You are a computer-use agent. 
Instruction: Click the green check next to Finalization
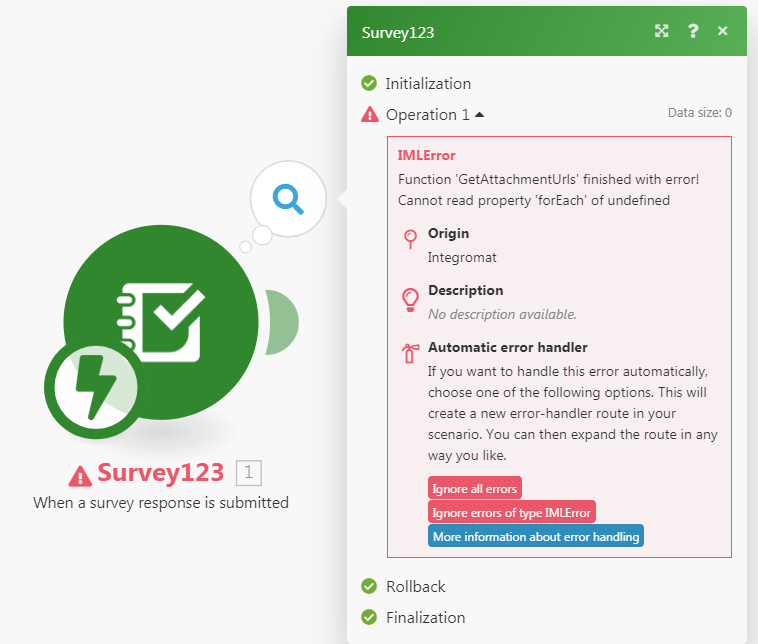(x=369, y=617)
